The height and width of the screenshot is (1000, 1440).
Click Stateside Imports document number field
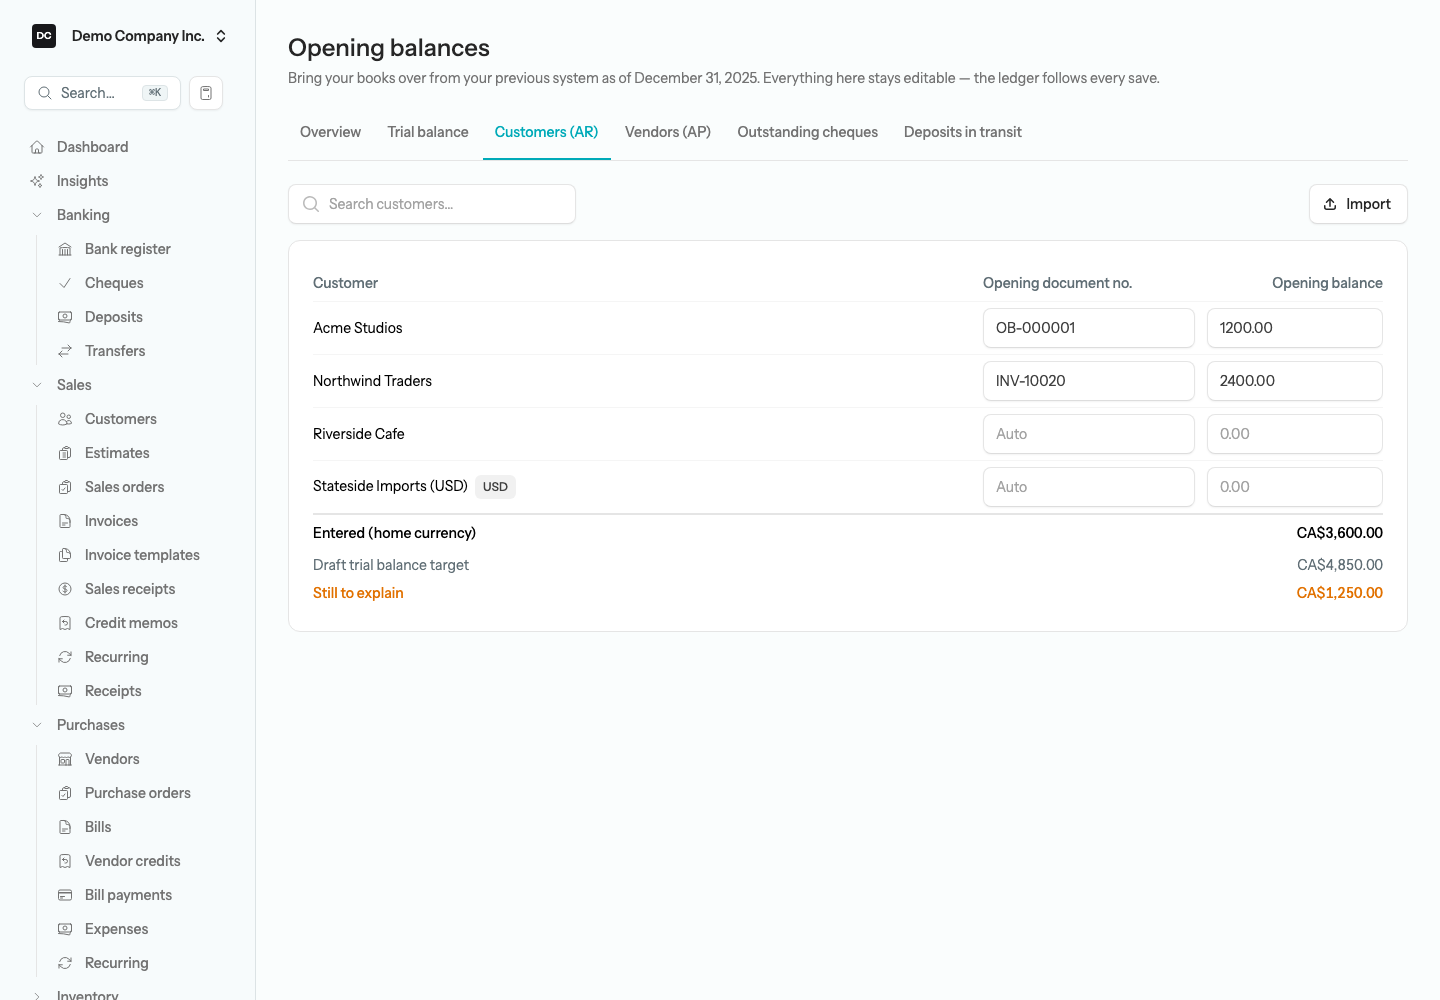click(1089, 487)
